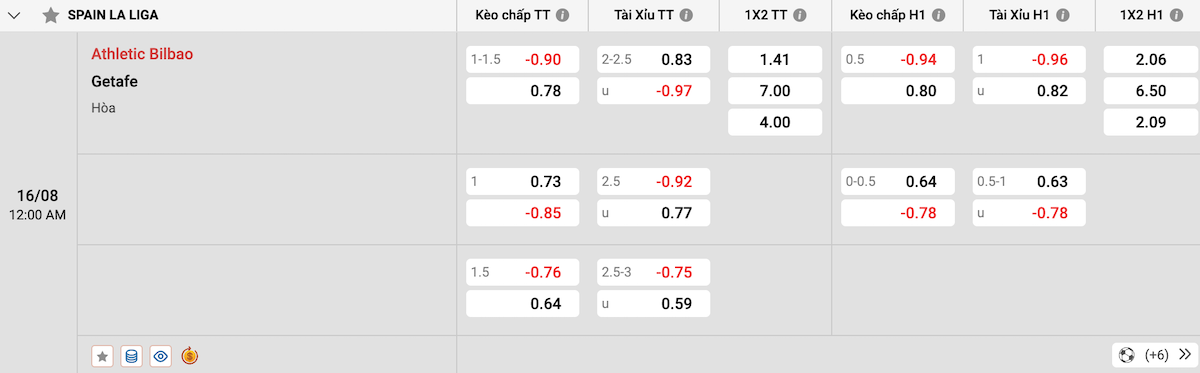The height and width of the screenshot is (373, 1200).
Task: Click the info icon next to 1X2 TT
Action: (807, 16)
